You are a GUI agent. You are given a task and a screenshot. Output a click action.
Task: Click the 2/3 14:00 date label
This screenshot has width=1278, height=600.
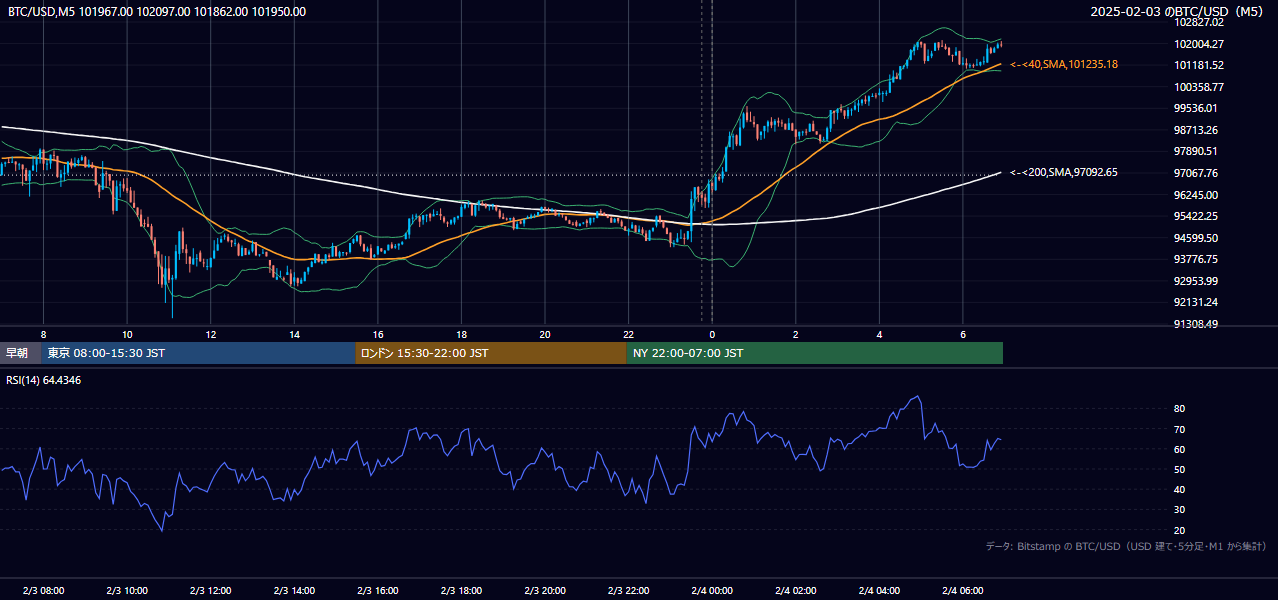[294, 590]
